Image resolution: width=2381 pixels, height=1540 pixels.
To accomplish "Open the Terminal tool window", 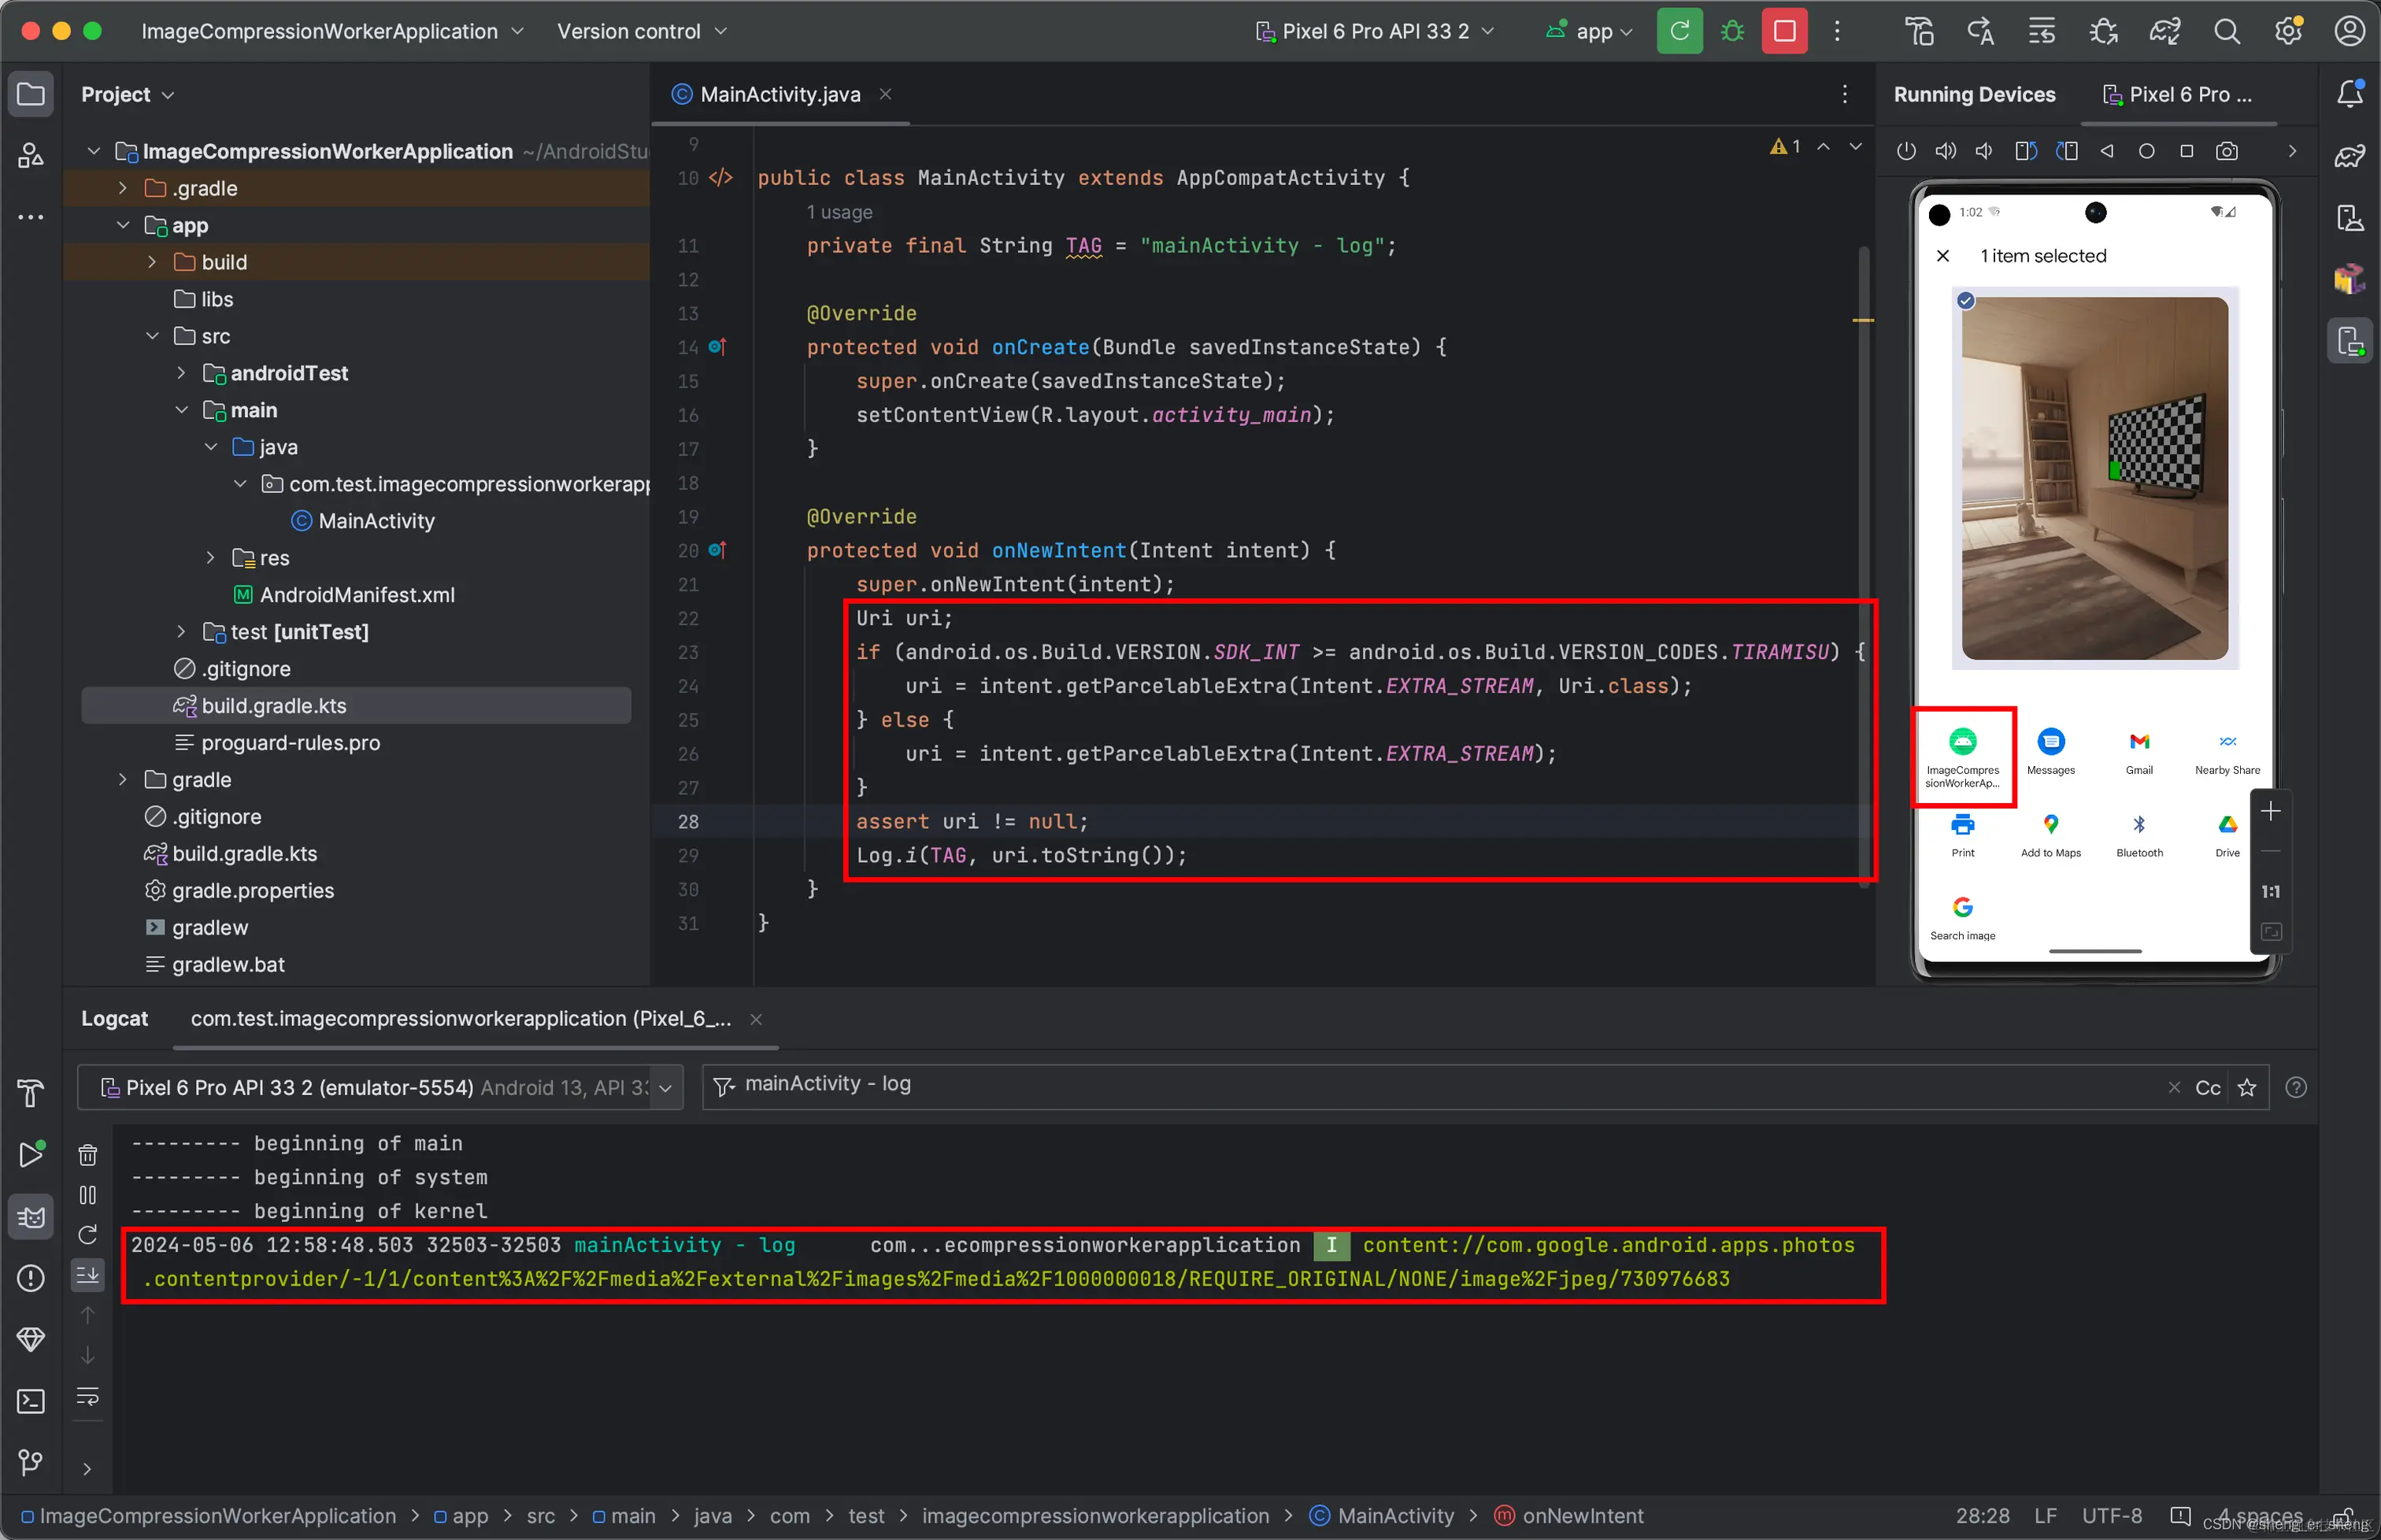I will [x=31, y=1401].
